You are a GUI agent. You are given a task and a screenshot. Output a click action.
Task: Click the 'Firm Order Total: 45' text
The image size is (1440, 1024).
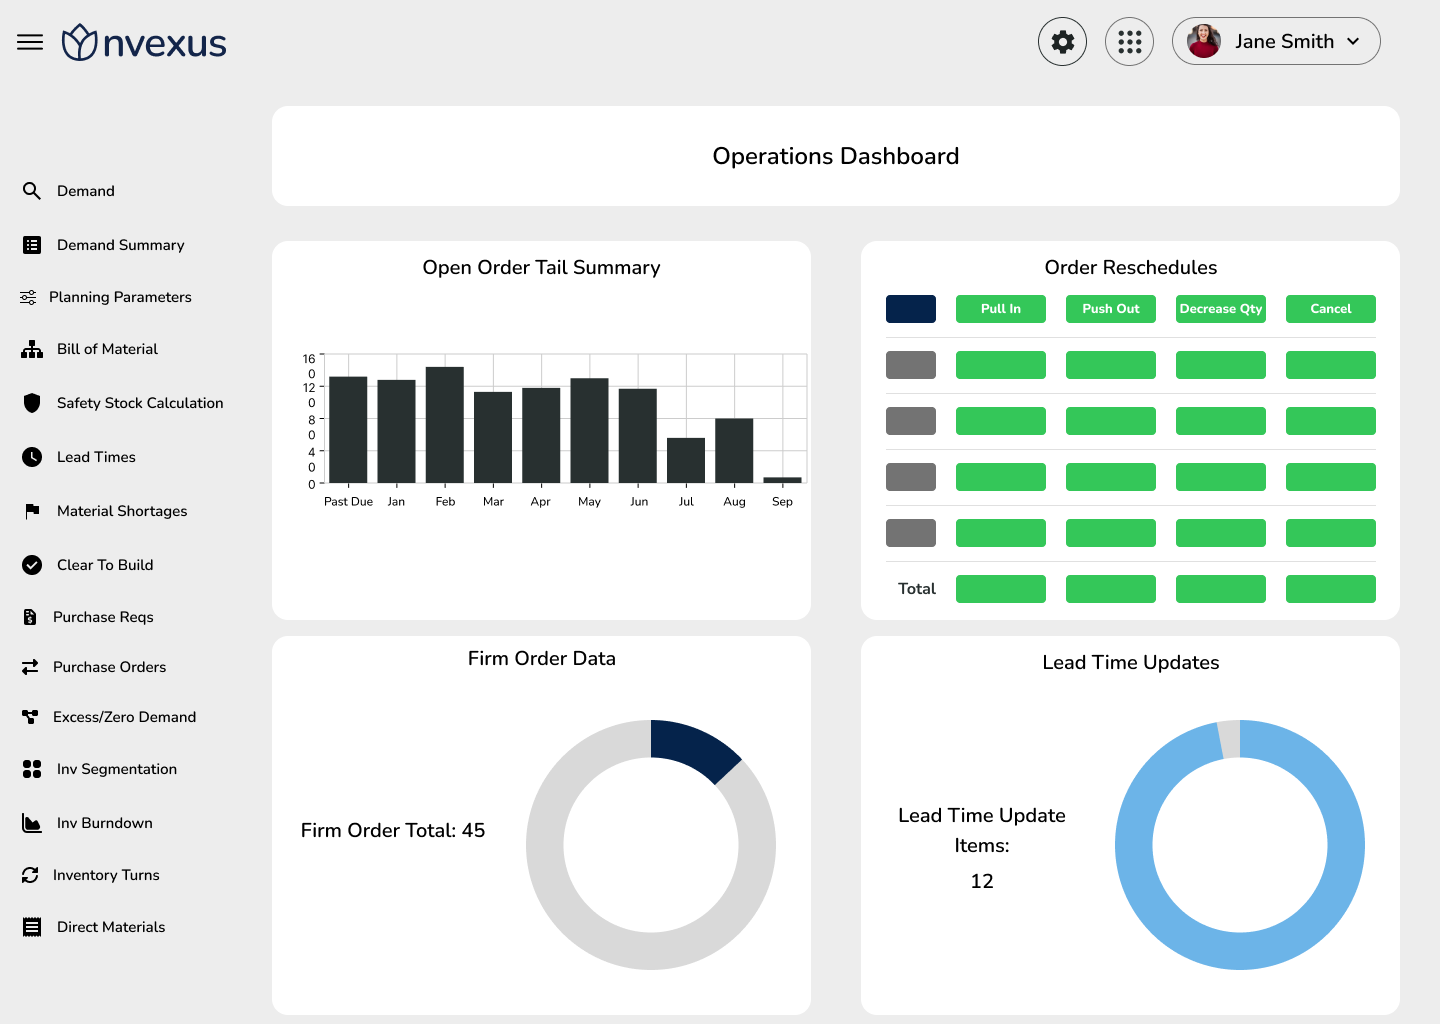pos(393,830)
